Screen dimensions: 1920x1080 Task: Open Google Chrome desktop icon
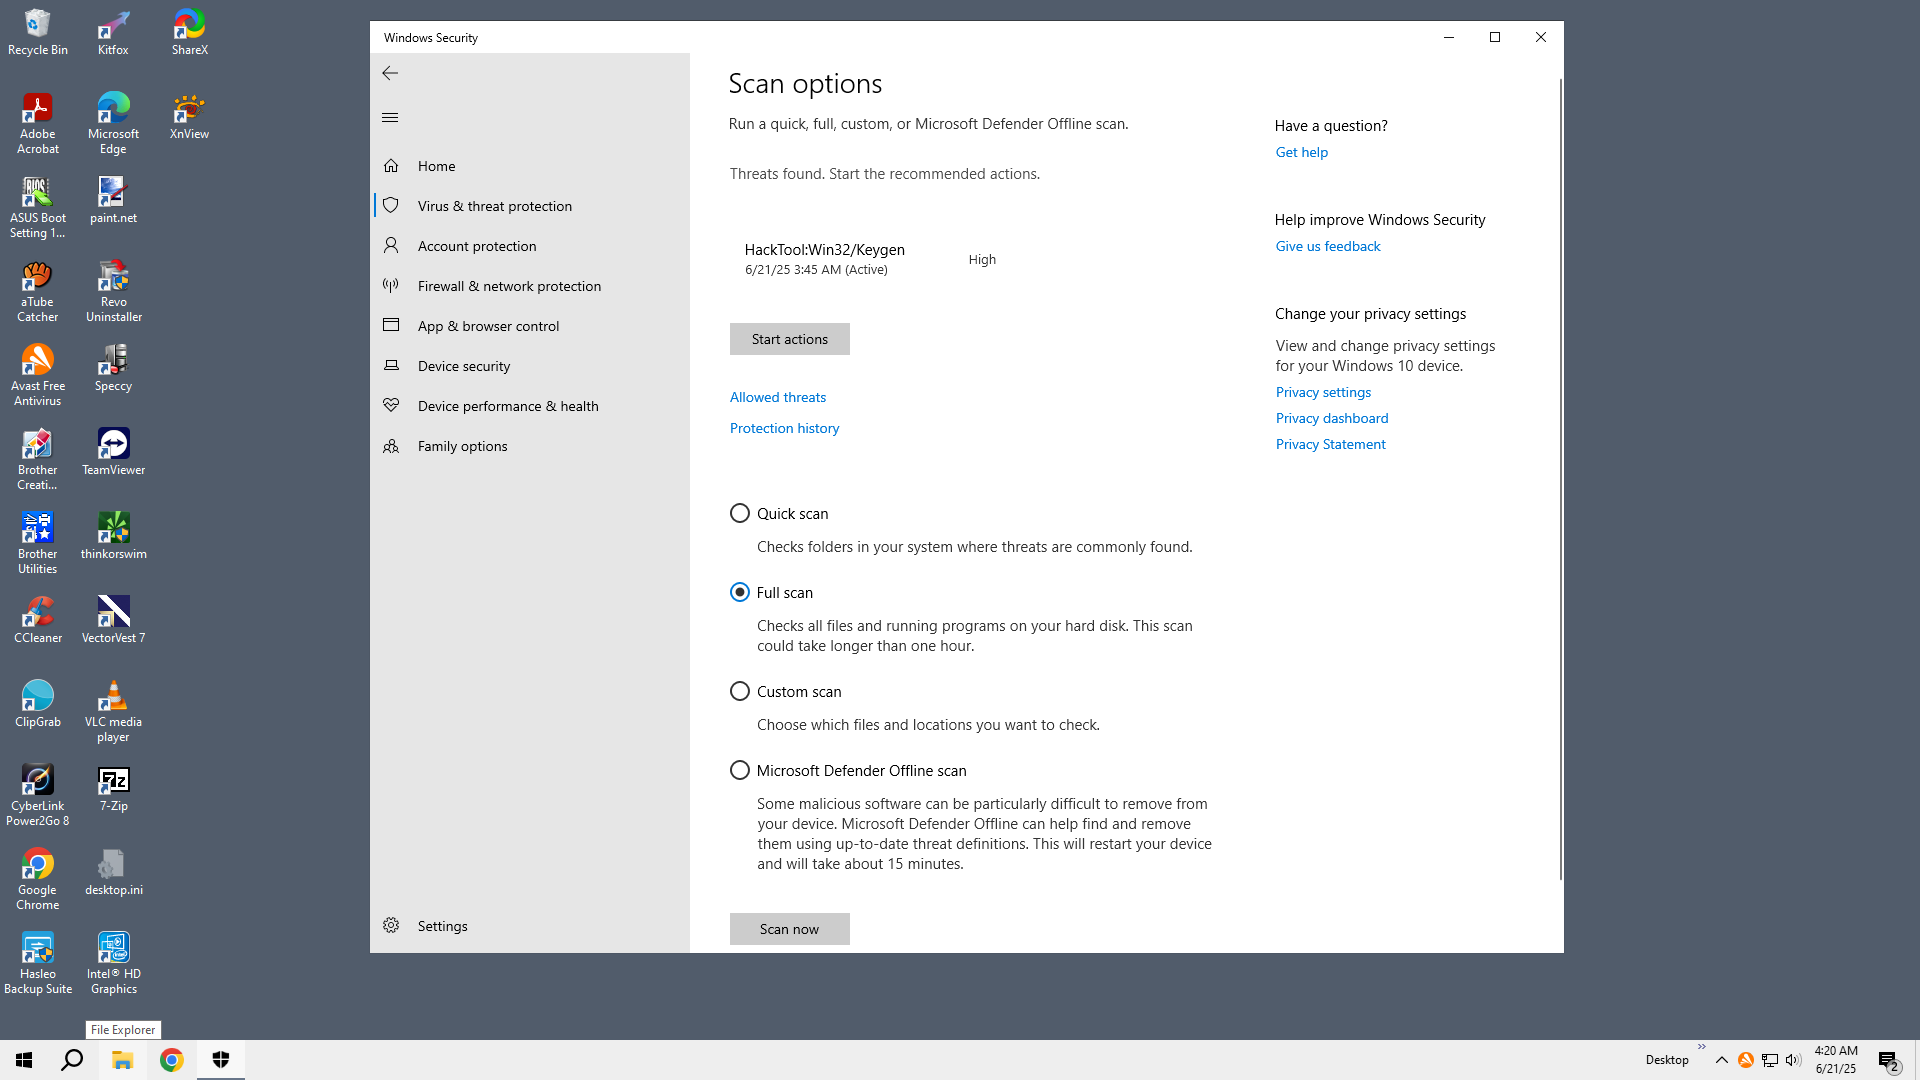point(38,880)
